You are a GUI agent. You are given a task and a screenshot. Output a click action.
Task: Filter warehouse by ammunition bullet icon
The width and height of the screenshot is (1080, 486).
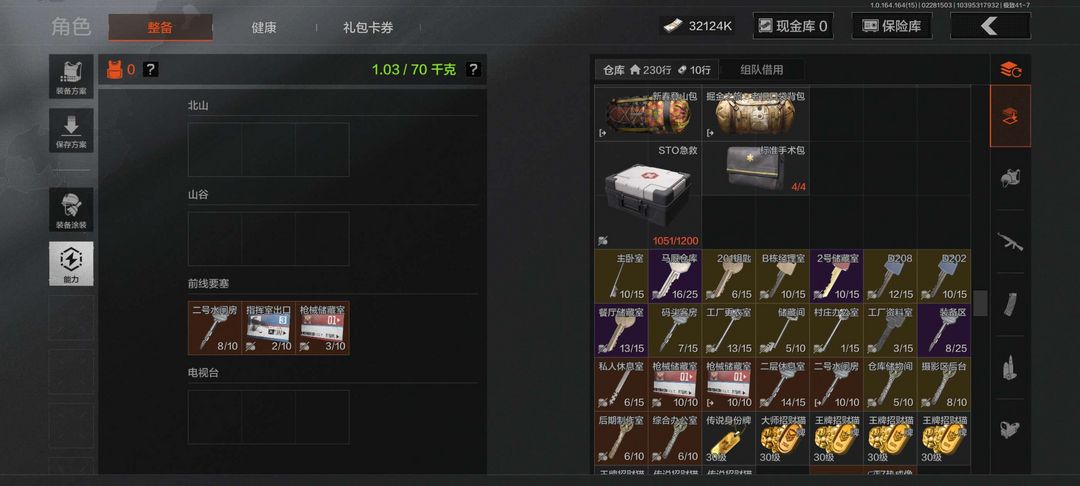coord(1010,366)
